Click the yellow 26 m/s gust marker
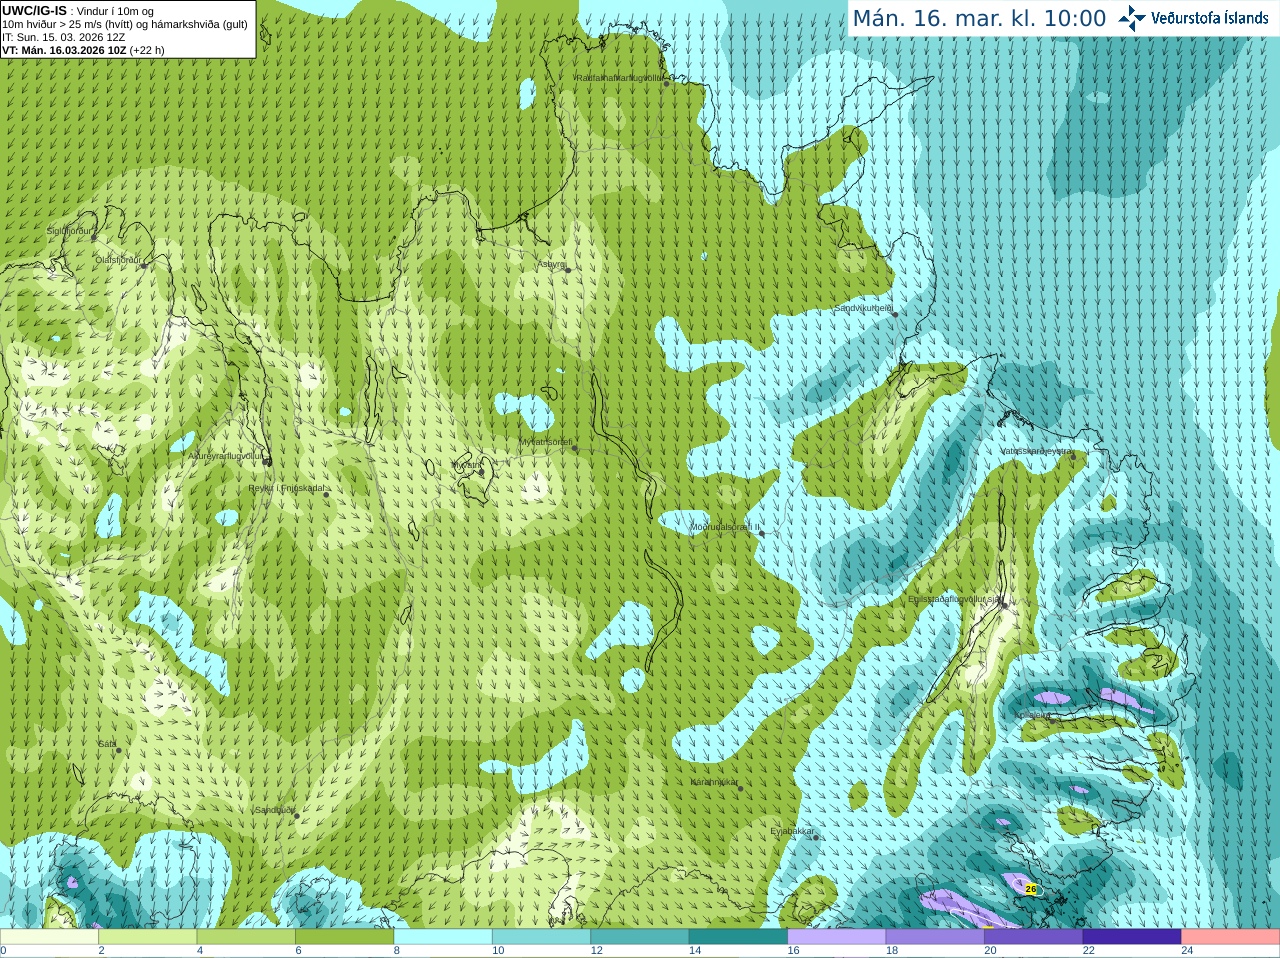Image resolution: width=1280 pixels, height=958 pixels. coord(1031,888)
